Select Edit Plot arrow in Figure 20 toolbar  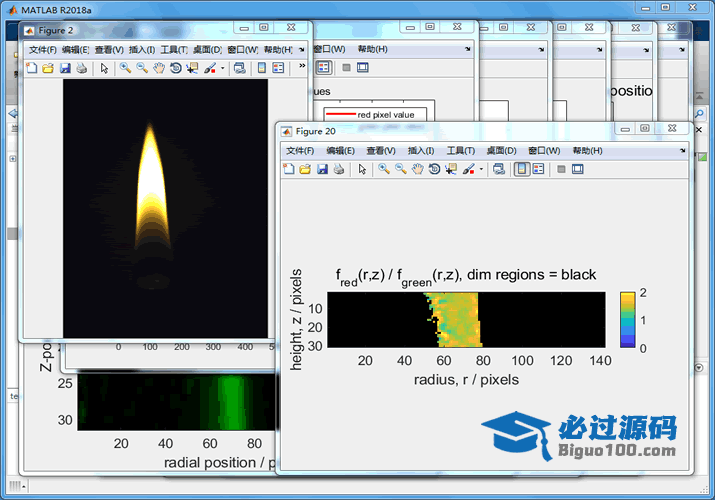coord(362,170)
